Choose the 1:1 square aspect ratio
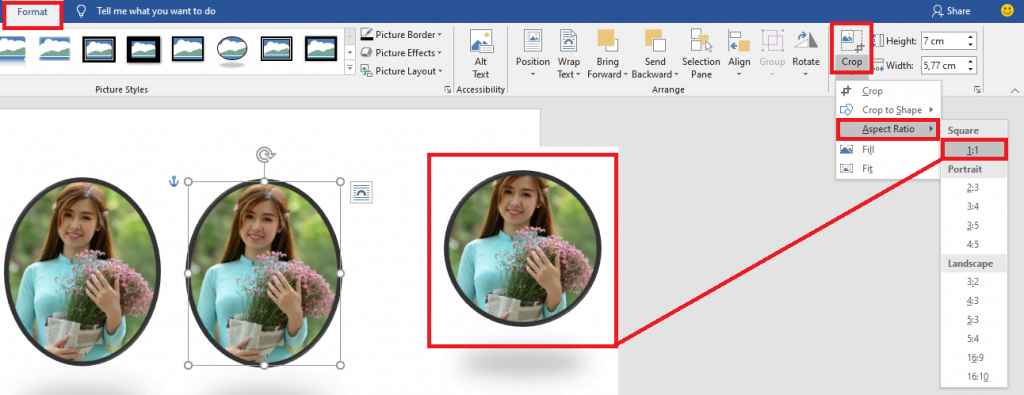 [974, 150]
